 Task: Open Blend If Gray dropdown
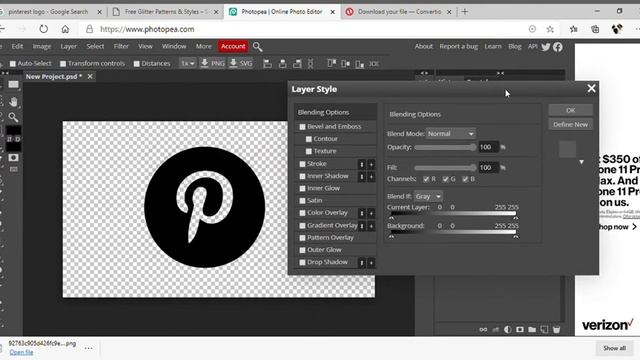click(x=428, y=196)
